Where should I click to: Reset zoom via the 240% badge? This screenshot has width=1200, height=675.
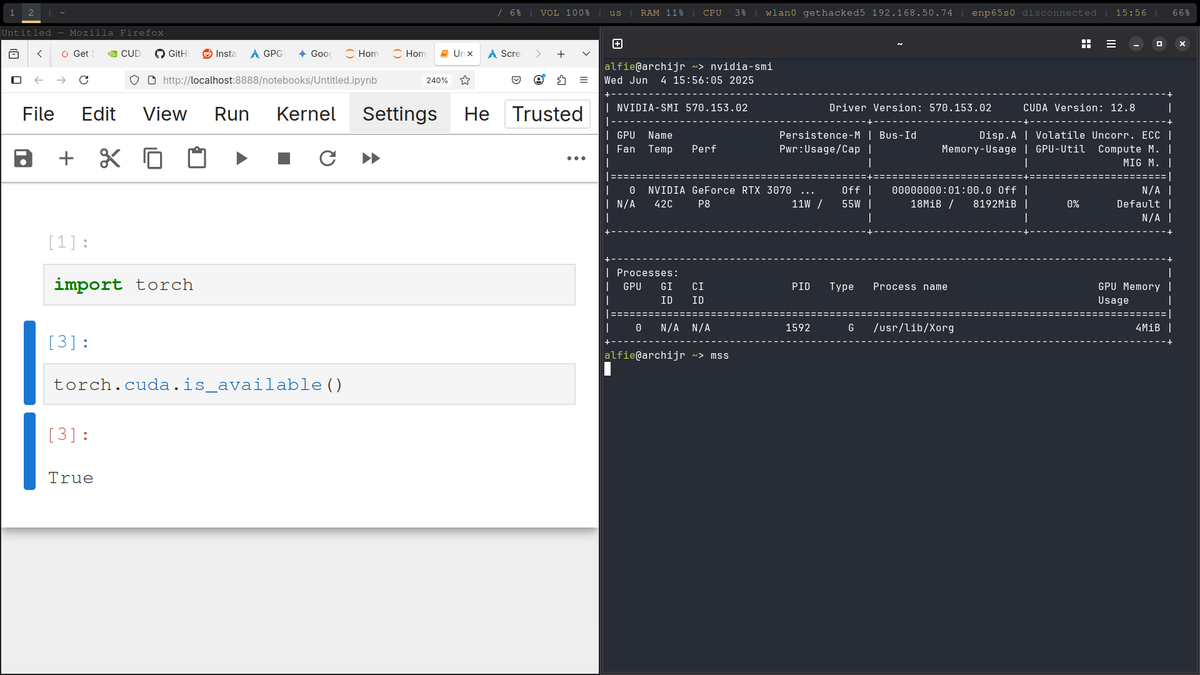437,80
